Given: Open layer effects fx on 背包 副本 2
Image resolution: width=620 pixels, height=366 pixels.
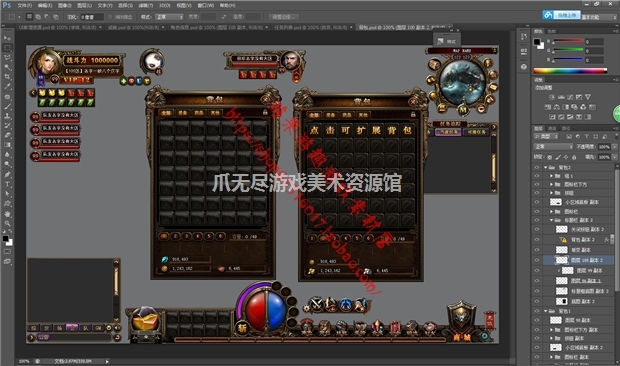Looking at the screenshot, I should [x=607, y=240].
